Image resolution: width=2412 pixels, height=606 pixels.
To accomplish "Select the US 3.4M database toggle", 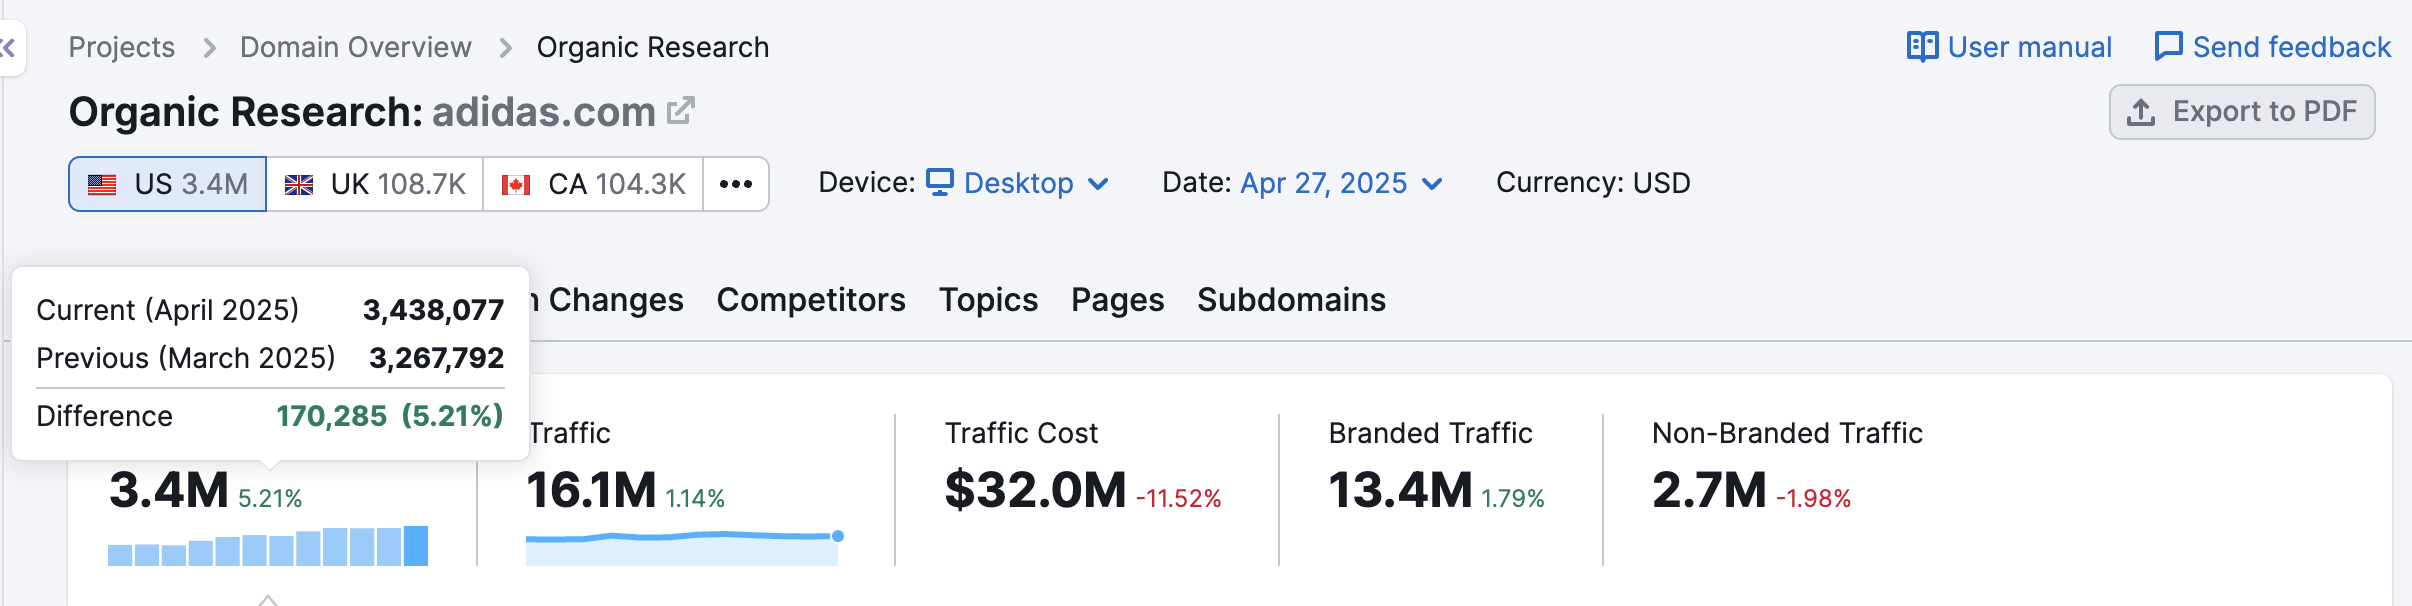I will click(x=168, y=184).
